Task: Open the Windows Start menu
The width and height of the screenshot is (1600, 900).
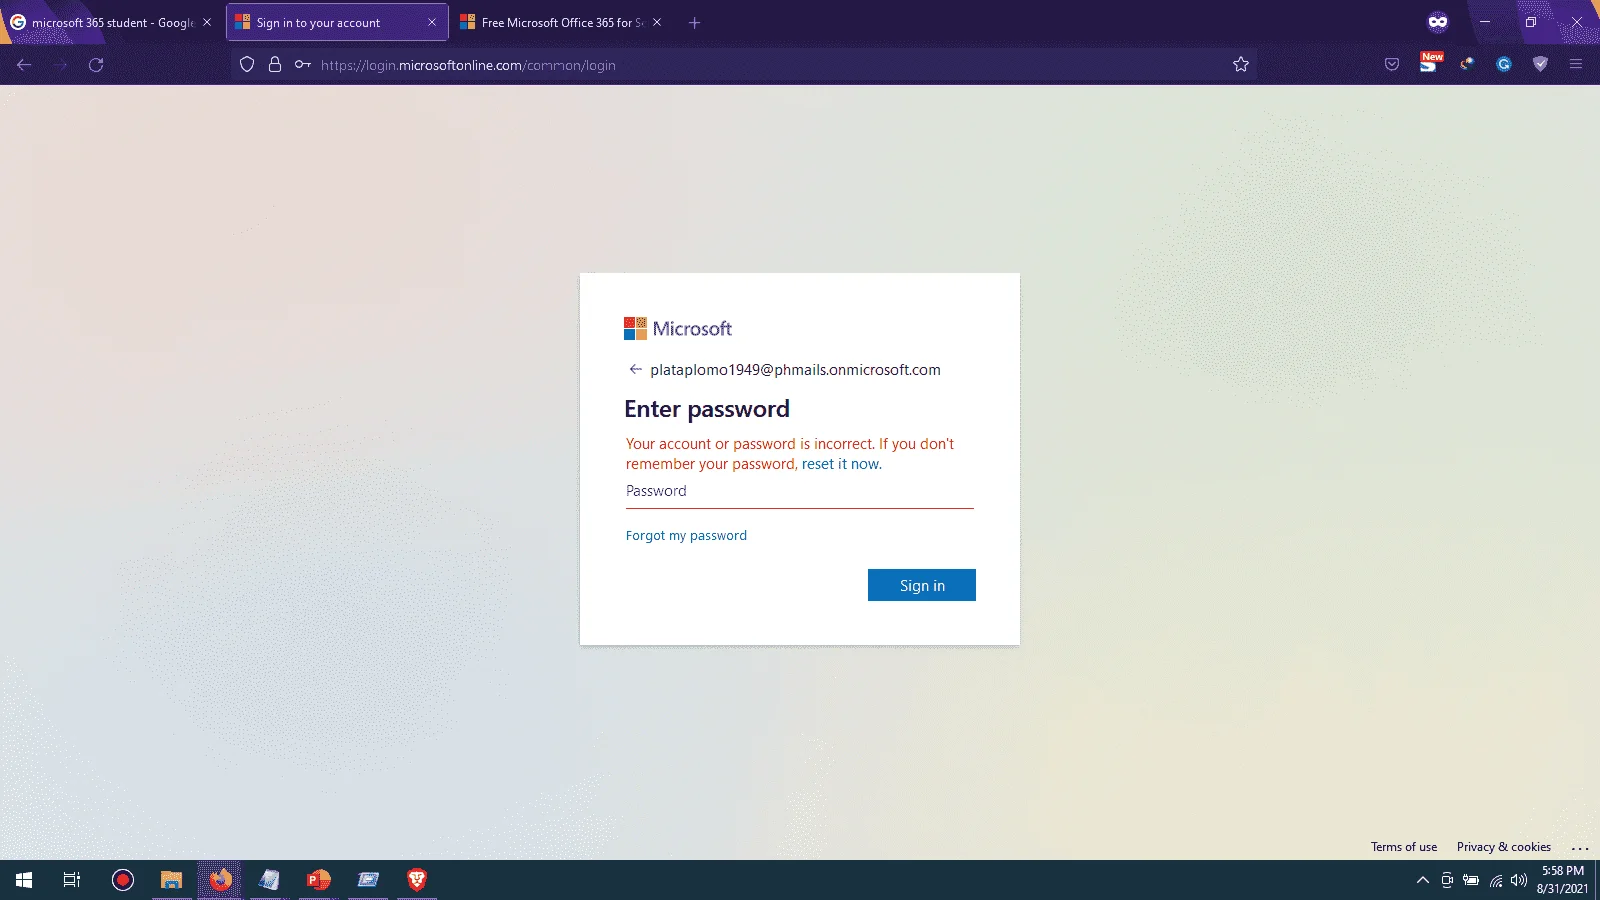Action: [x=24, y=880]
